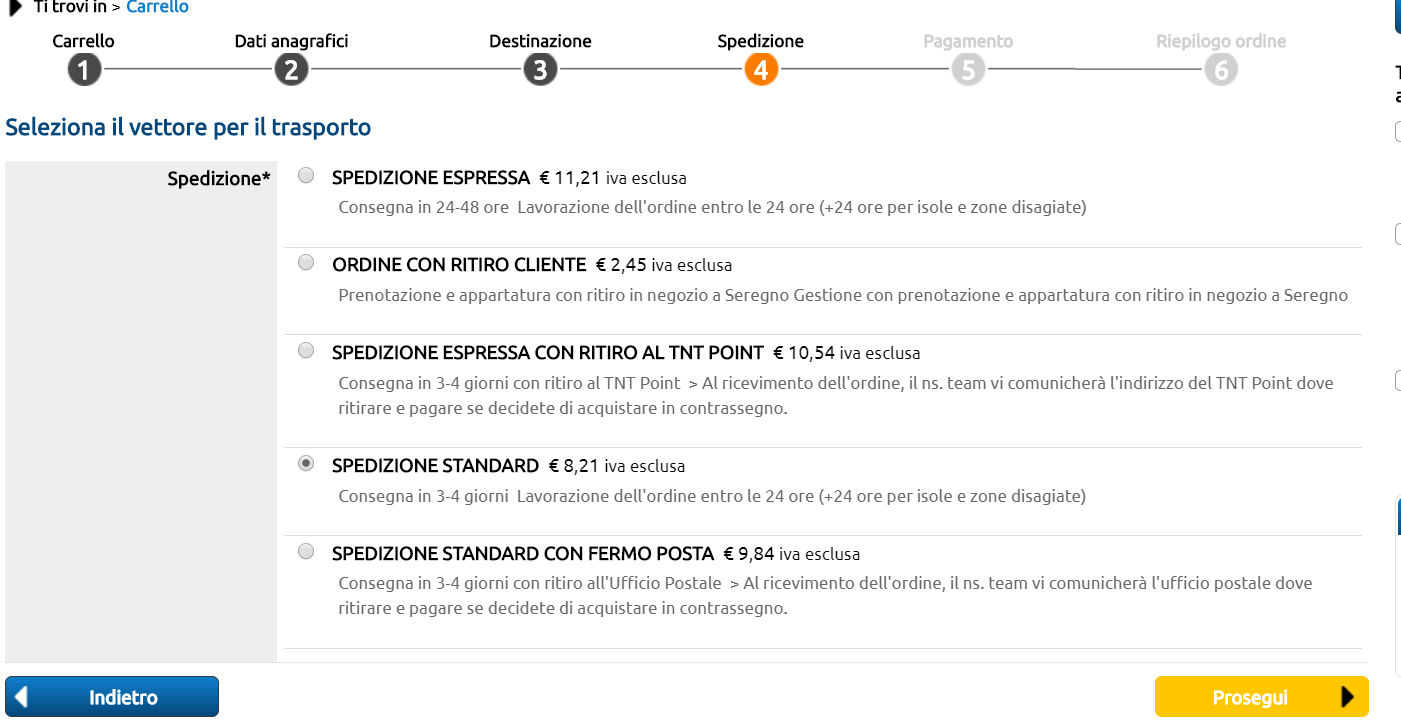Screen dimensions: 1401x723
Task: Click orange step 4 Spedizione circle
Action: tap(761, 70)
